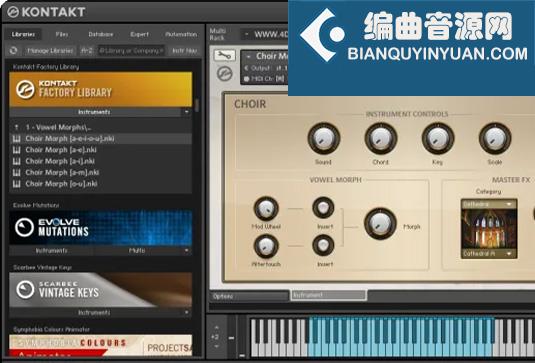Click the Symphobia Colours banner
Screen dimensions: 535x363
click(x=101, y=345)
